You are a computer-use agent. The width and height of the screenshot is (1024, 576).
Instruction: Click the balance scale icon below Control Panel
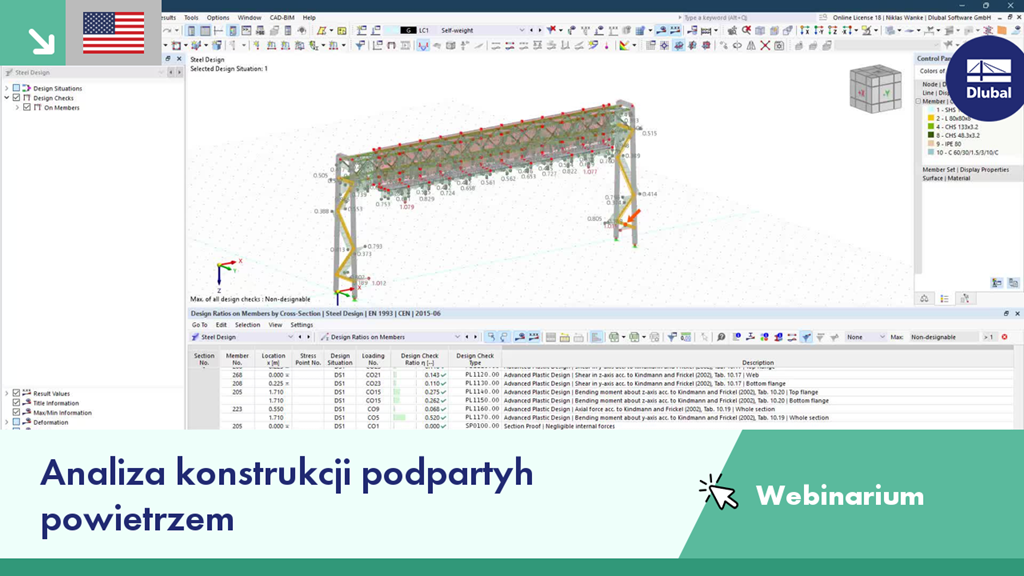click(x=924, y=298)
